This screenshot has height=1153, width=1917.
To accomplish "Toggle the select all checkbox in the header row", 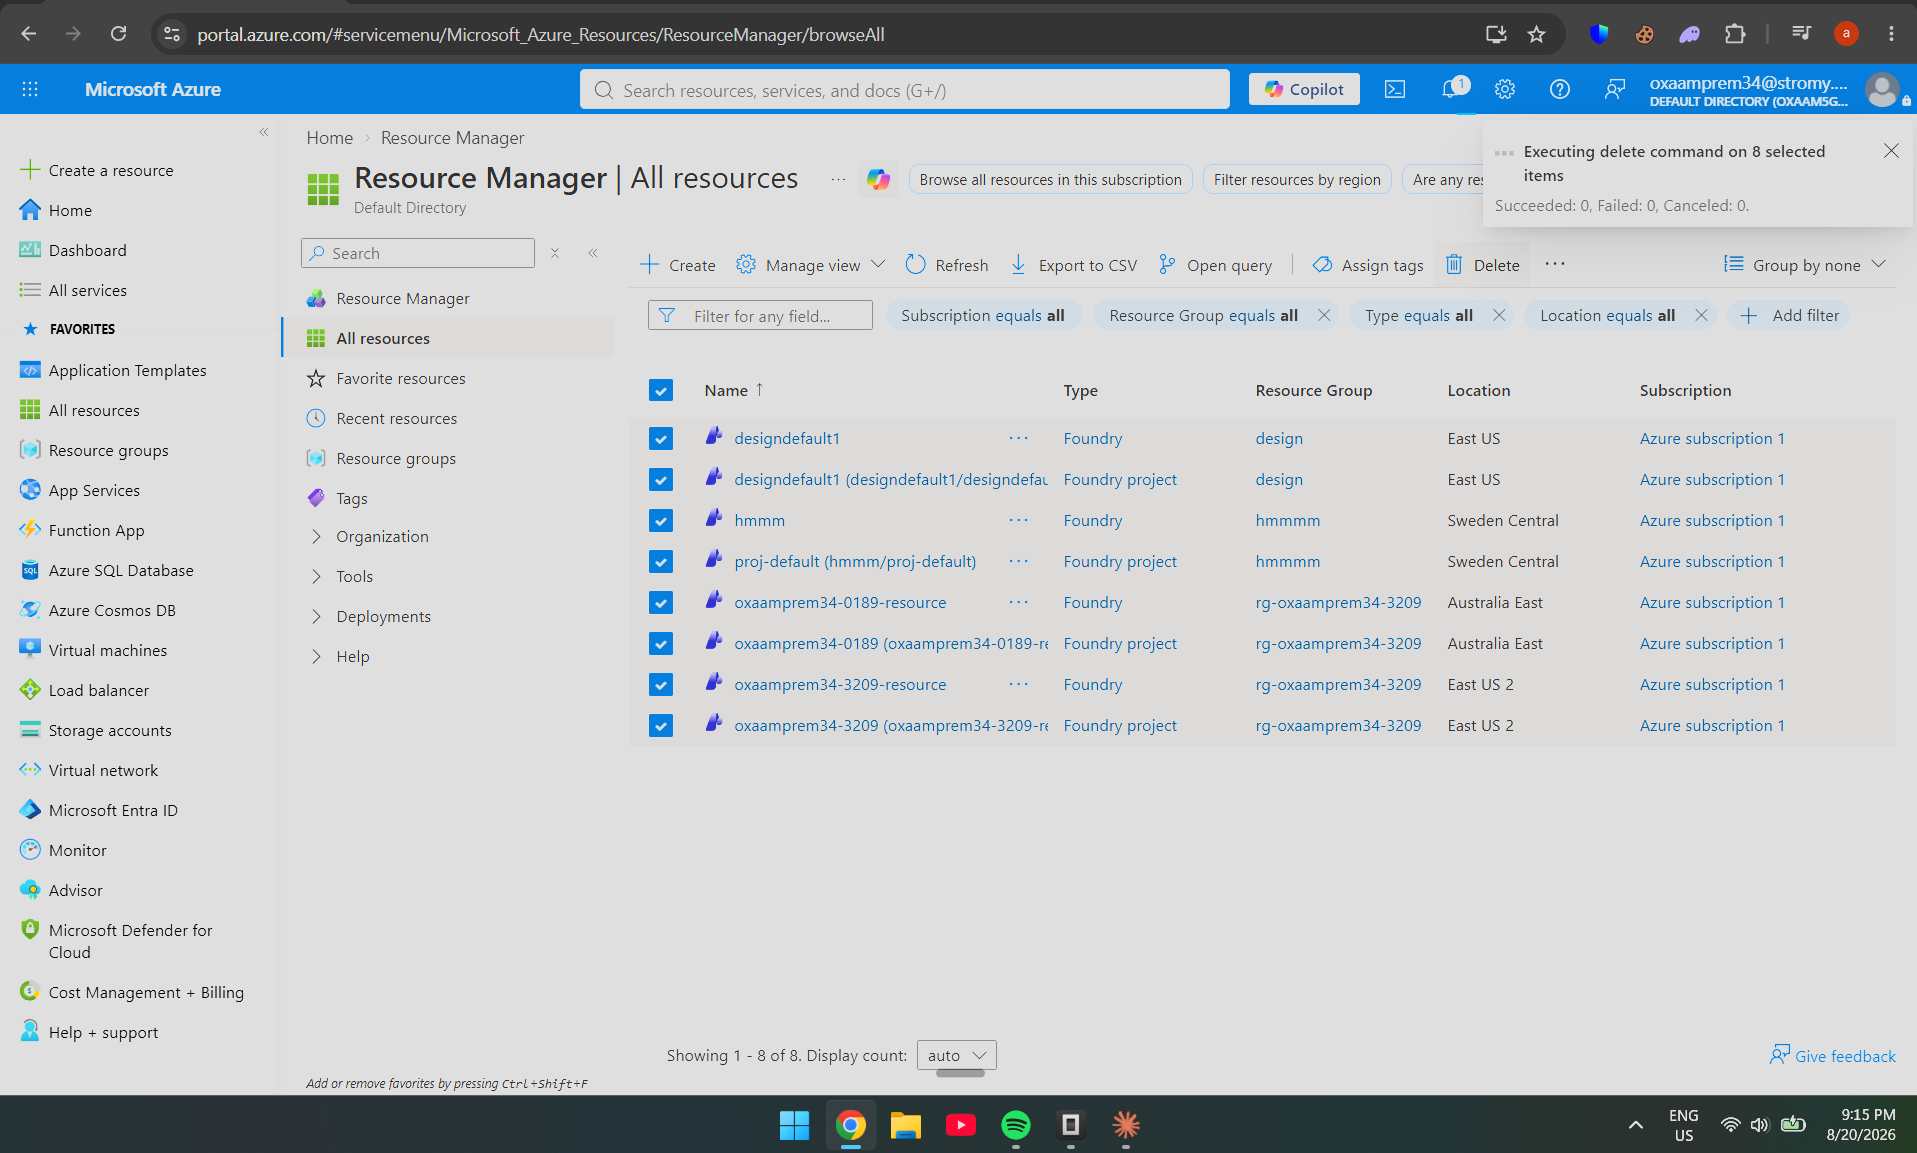I will (x=660, y=390).
